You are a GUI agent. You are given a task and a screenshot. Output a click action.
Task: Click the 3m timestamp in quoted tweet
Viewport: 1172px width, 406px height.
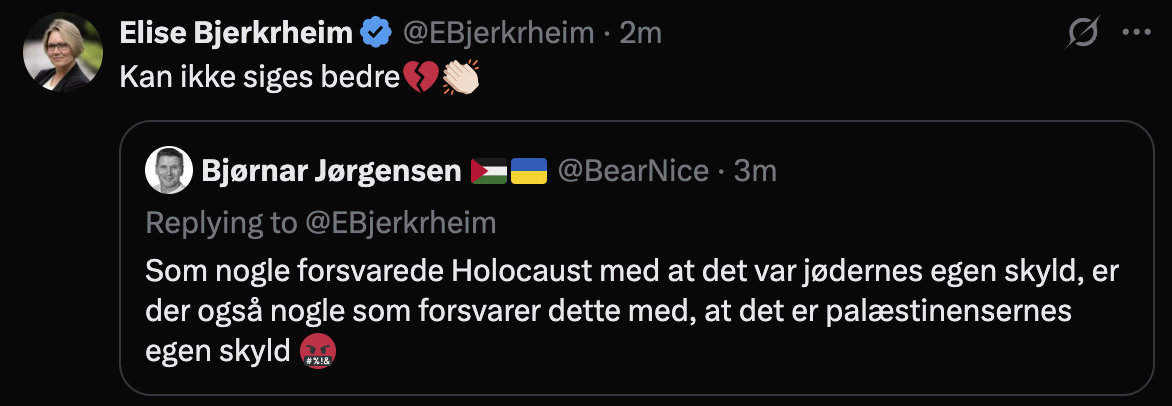click(x=755, y=171)
